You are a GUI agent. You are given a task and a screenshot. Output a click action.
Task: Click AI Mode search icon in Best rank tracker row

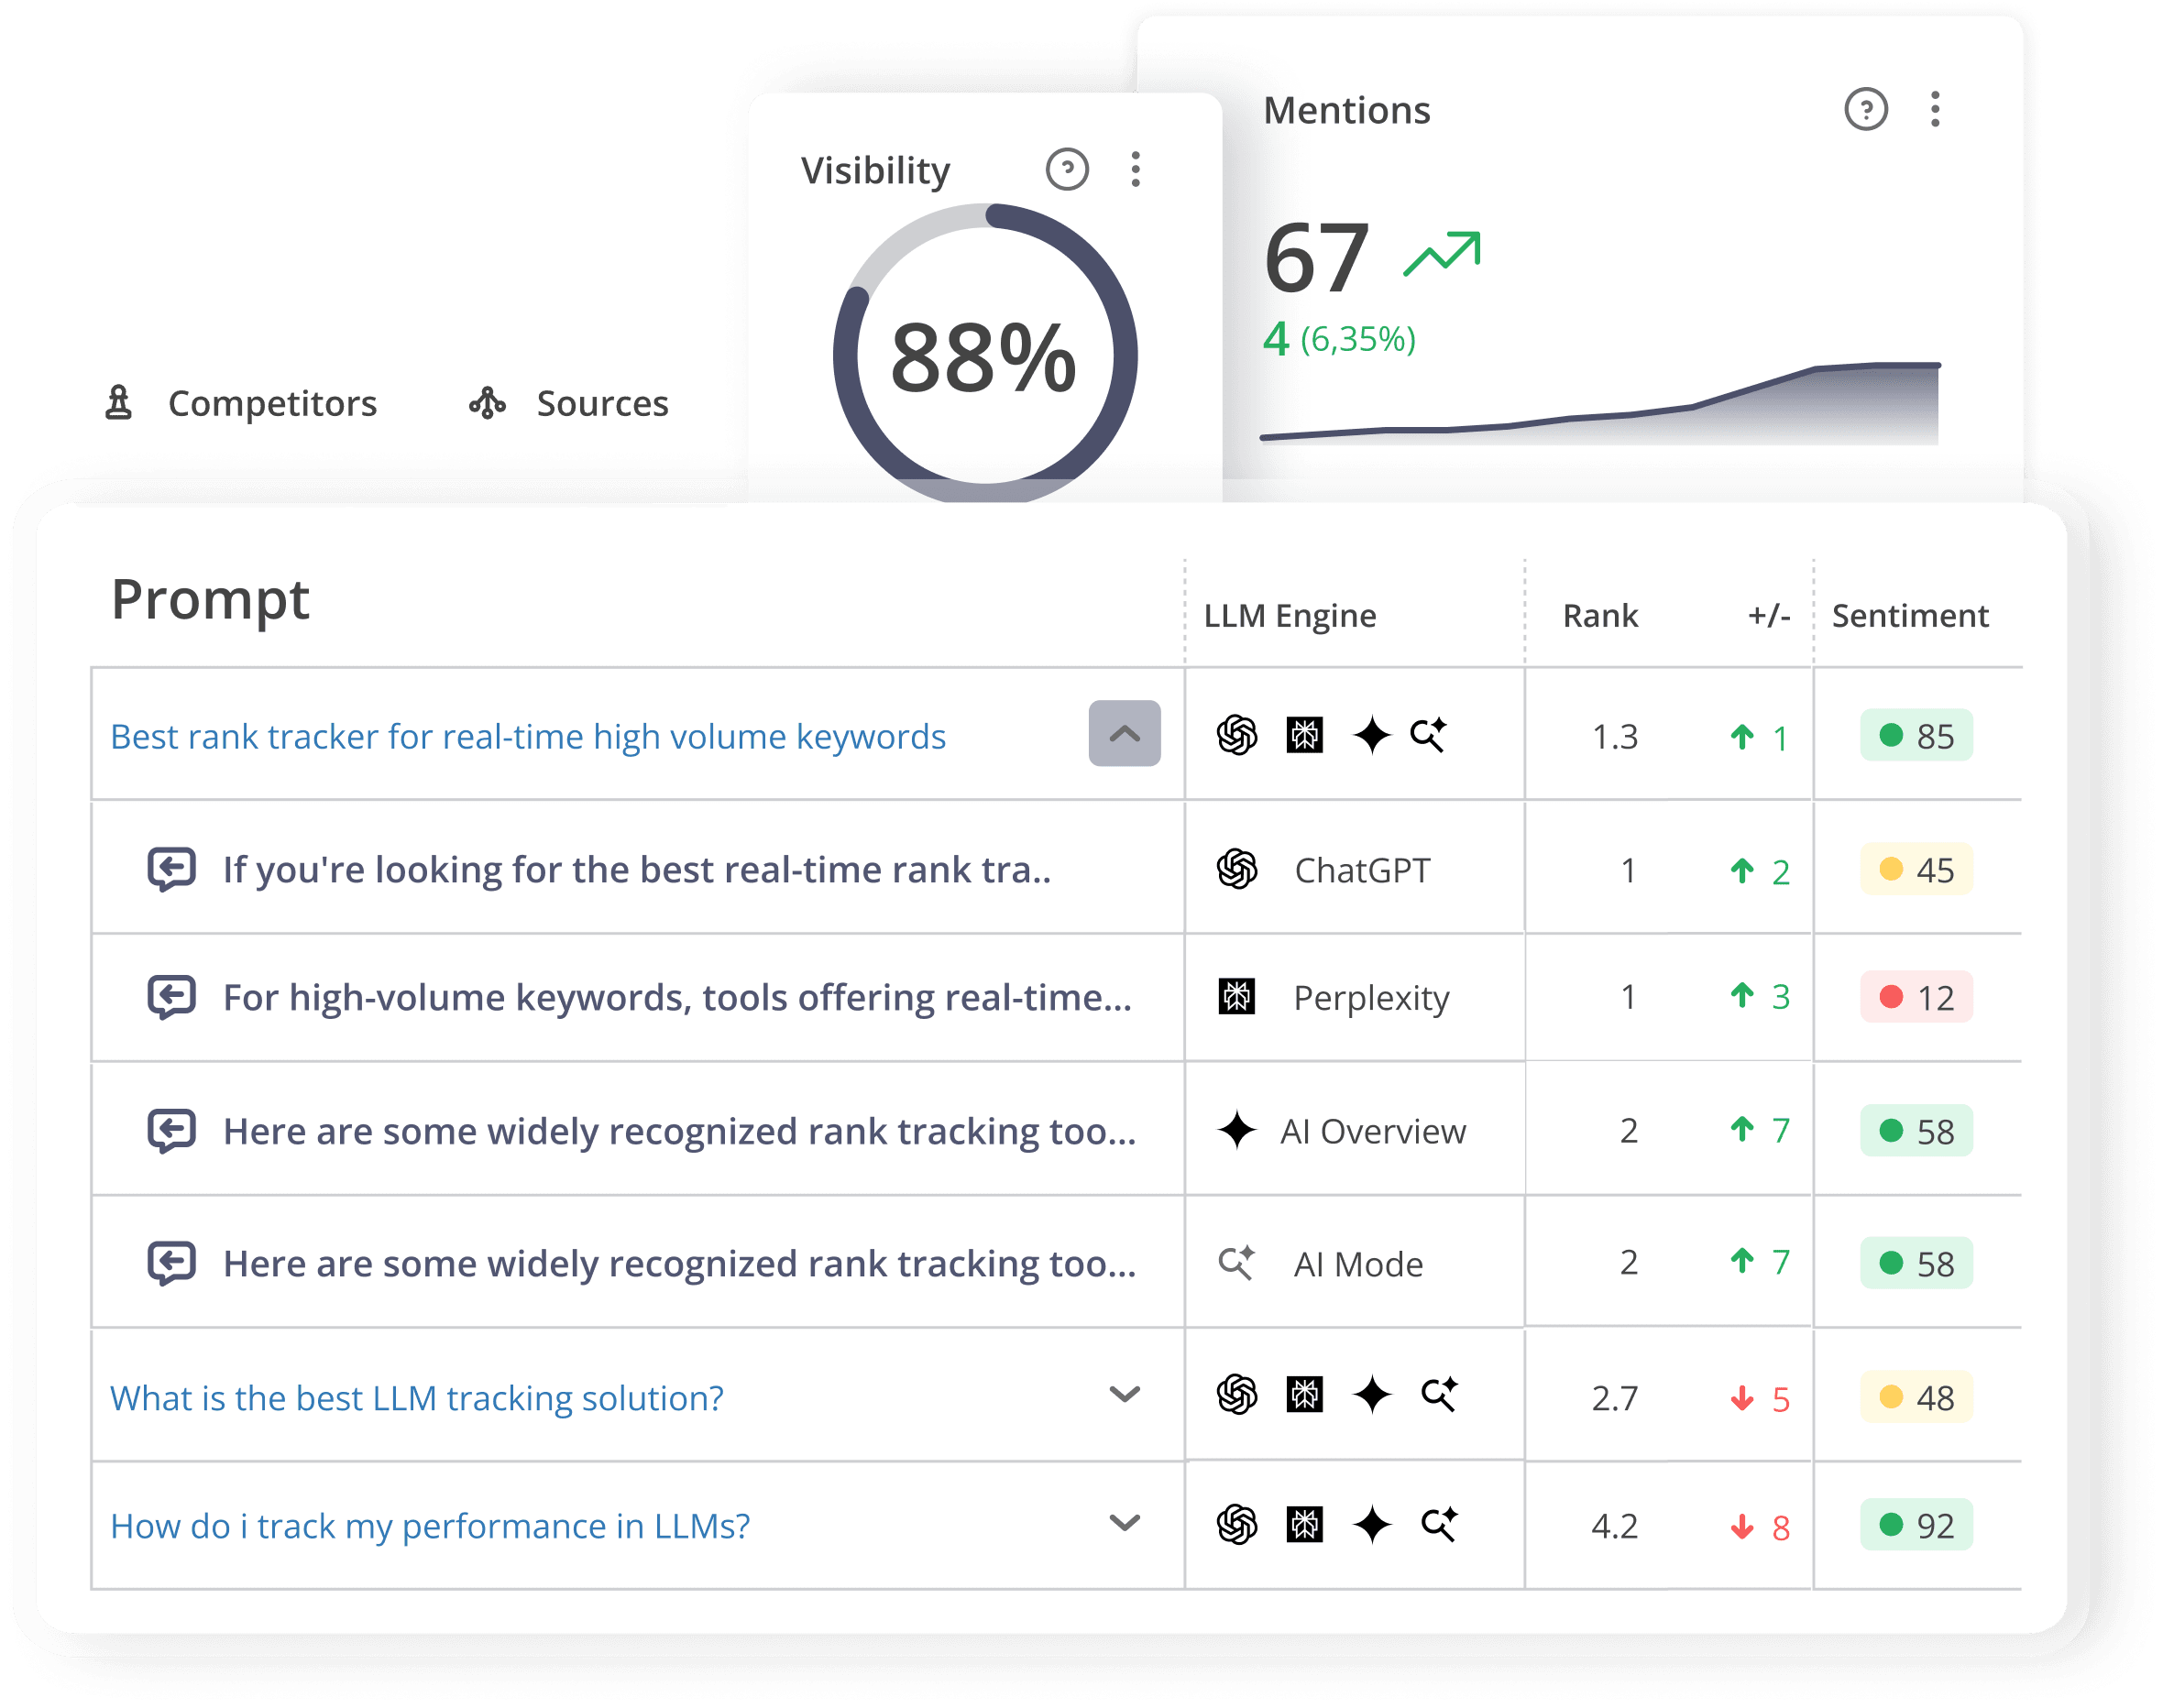1428,734
